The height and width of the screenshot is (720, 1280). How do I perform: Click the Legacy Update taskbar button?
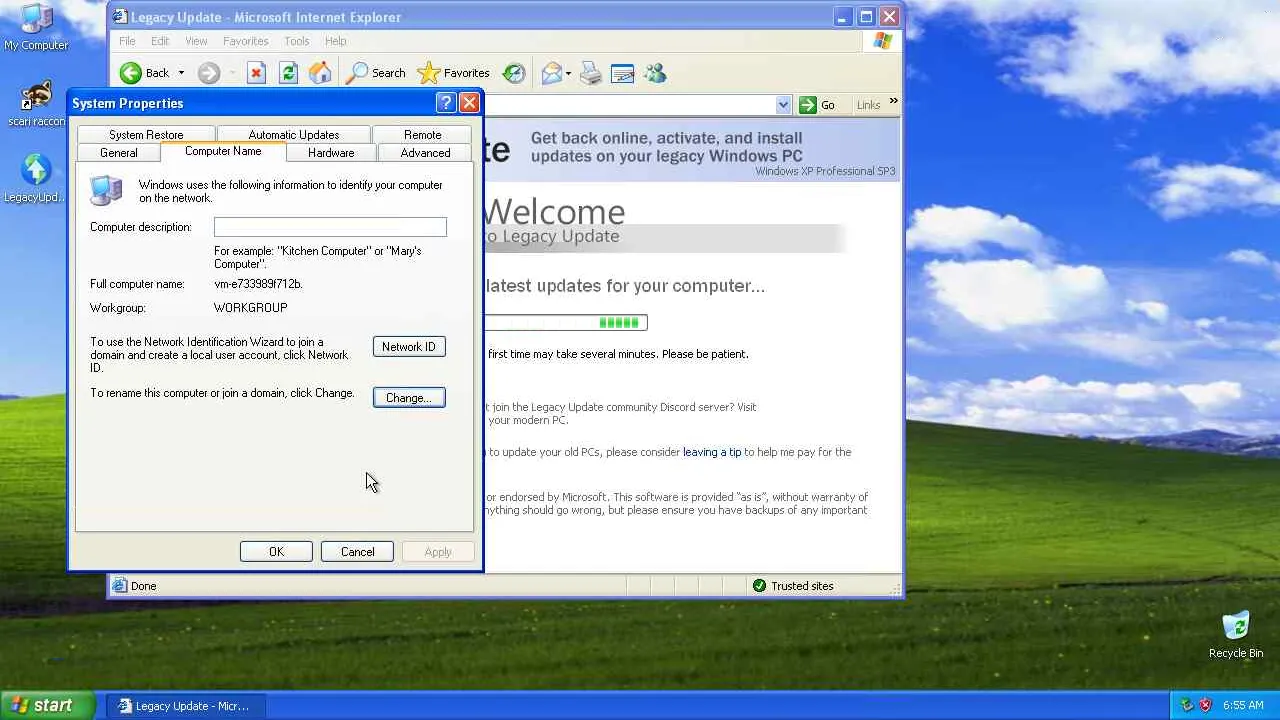186,706
